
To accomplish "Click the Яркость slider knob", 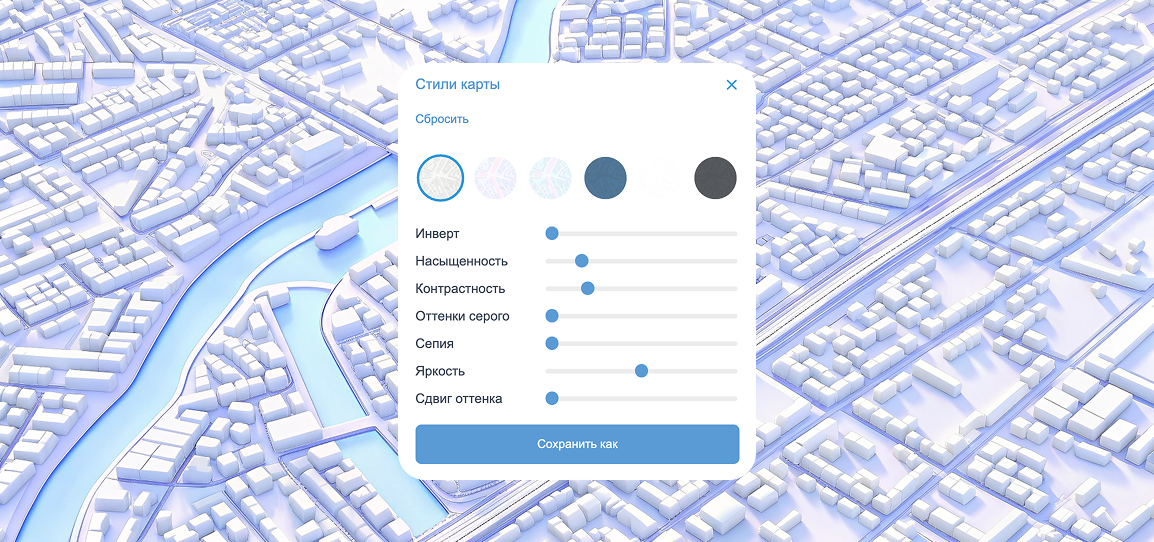I will 641,371.
